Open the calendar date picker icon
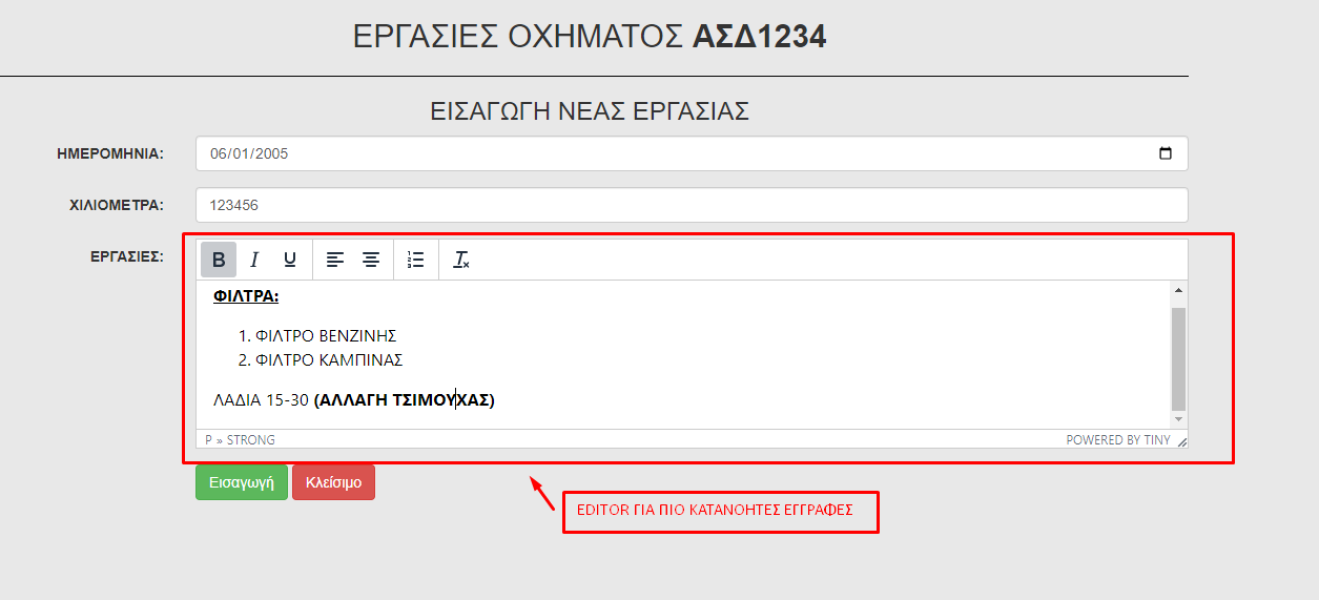Screen dimensions: 1319x600 1165,154
